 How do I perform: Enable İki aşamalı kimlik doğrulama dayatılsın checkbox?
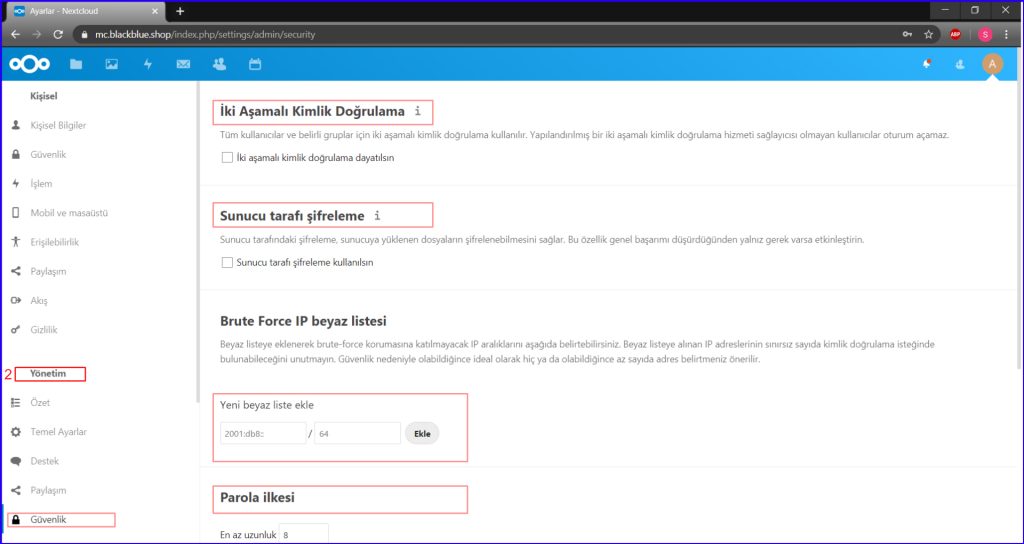(227, 157)
